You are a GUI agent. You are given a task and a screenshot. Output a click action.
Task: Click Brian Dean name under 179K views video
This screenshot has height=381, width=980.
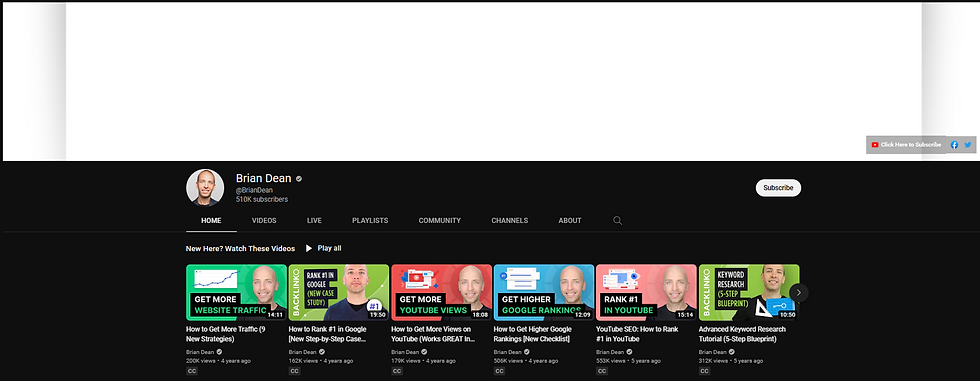(x=405, y=352)
